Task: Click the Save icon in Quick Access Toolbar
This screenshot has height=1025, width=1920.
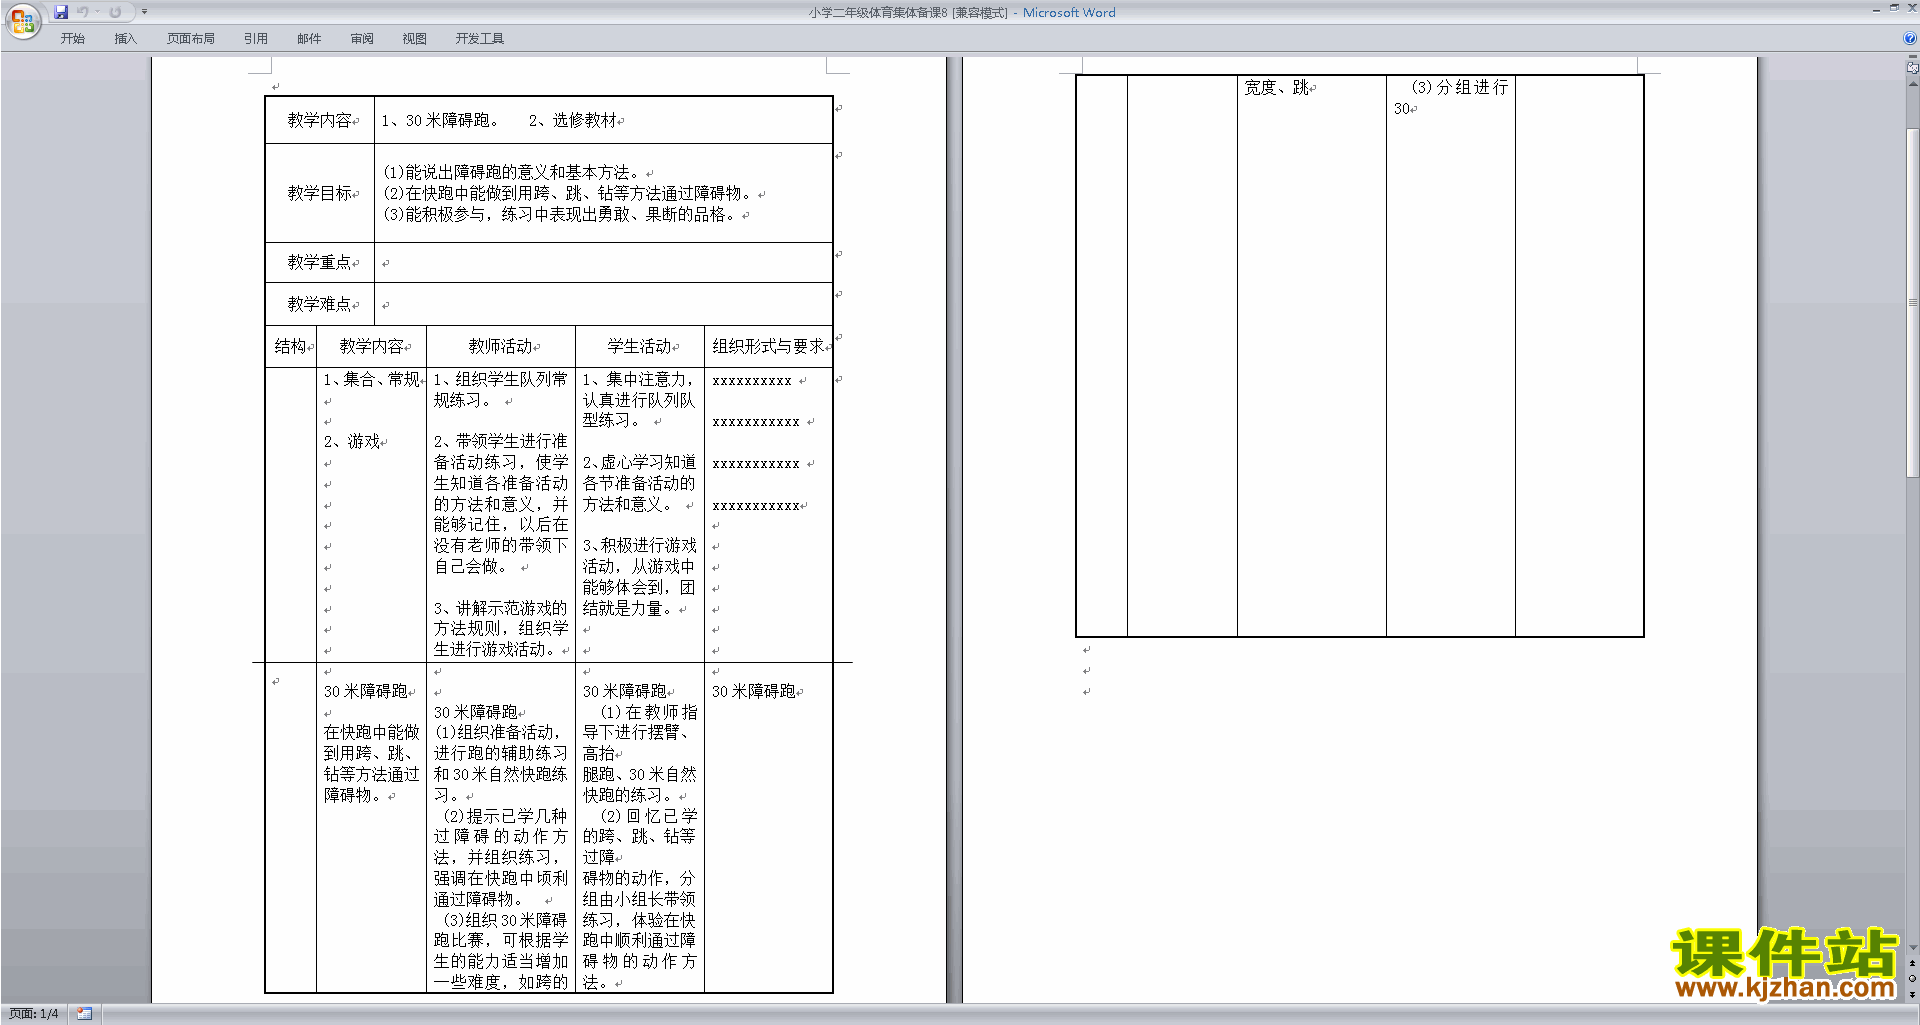Action: click(61, 12)
